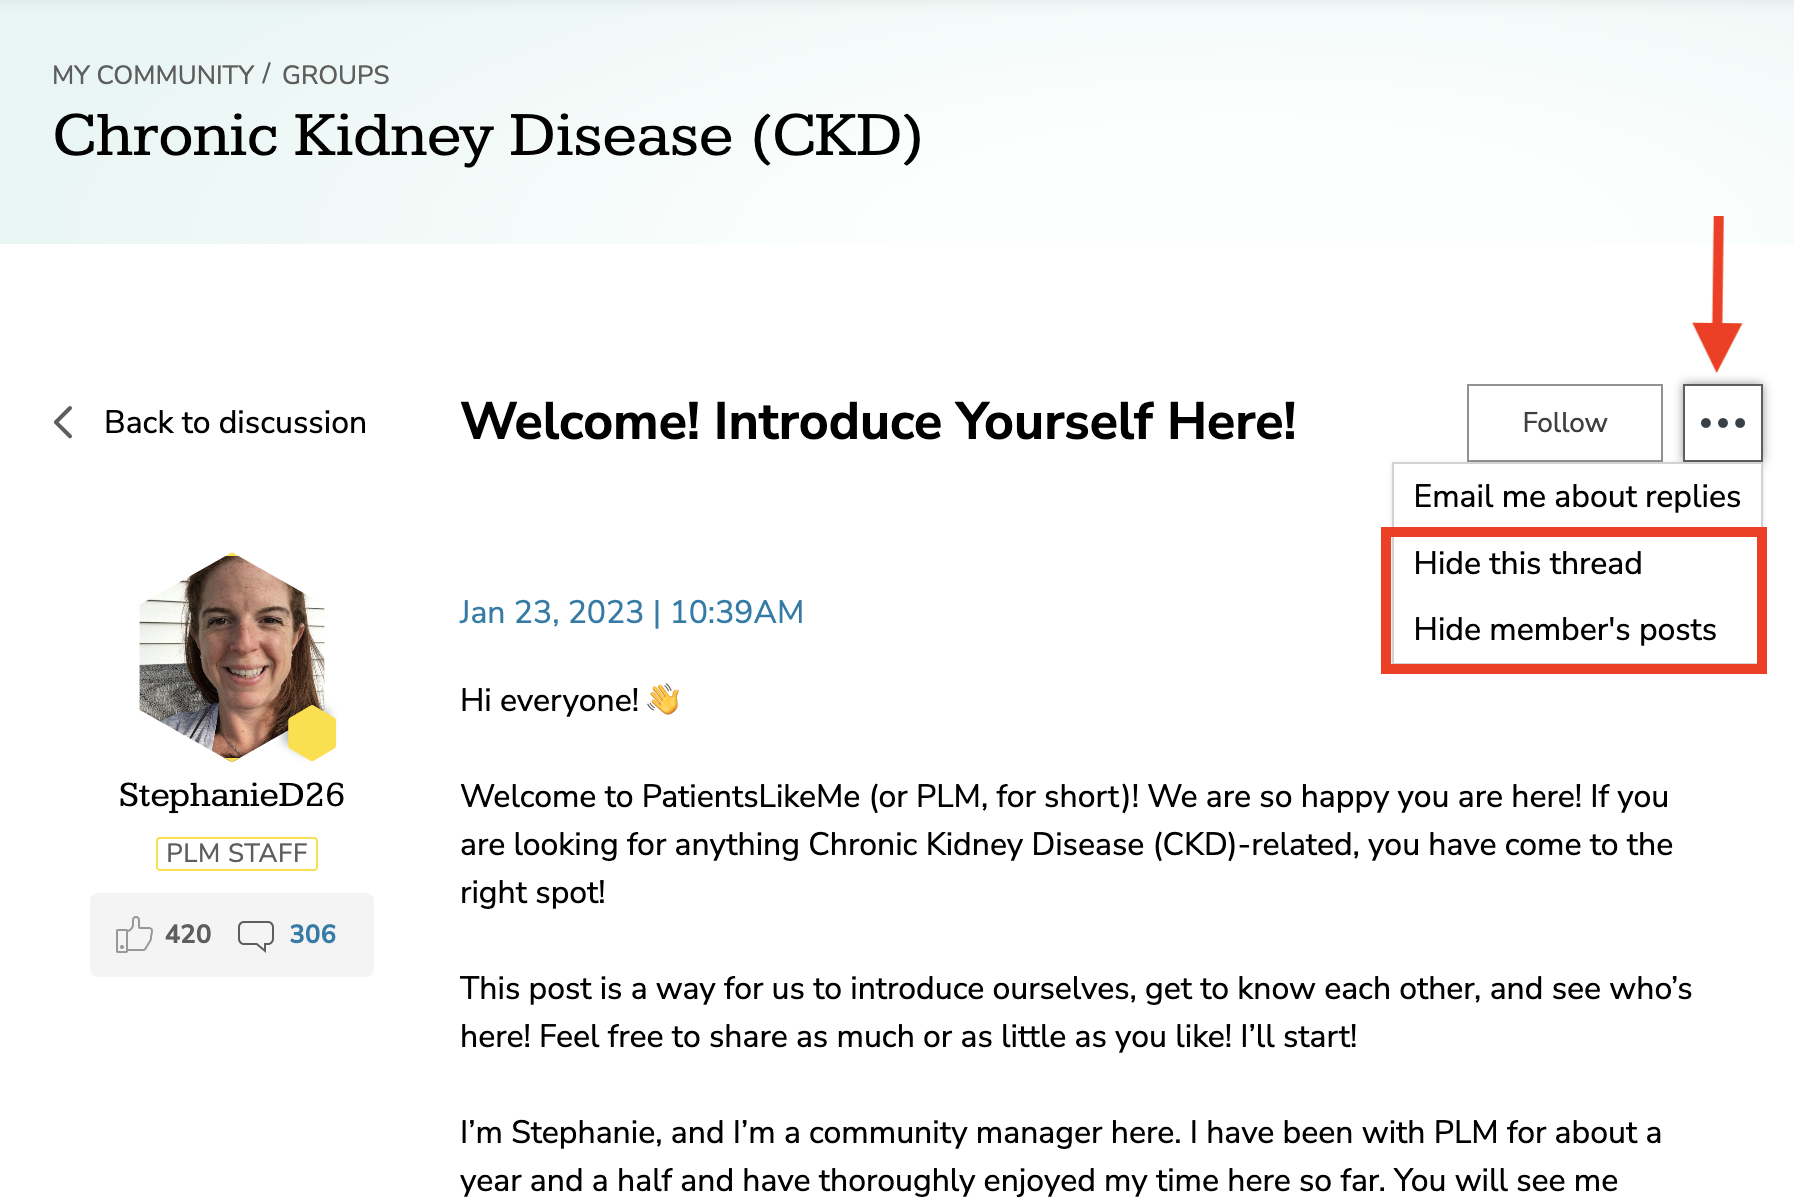Open MY COMMUNITY breadcrumb link
Screen dimensions: 1794x1204
click(153, 75)
